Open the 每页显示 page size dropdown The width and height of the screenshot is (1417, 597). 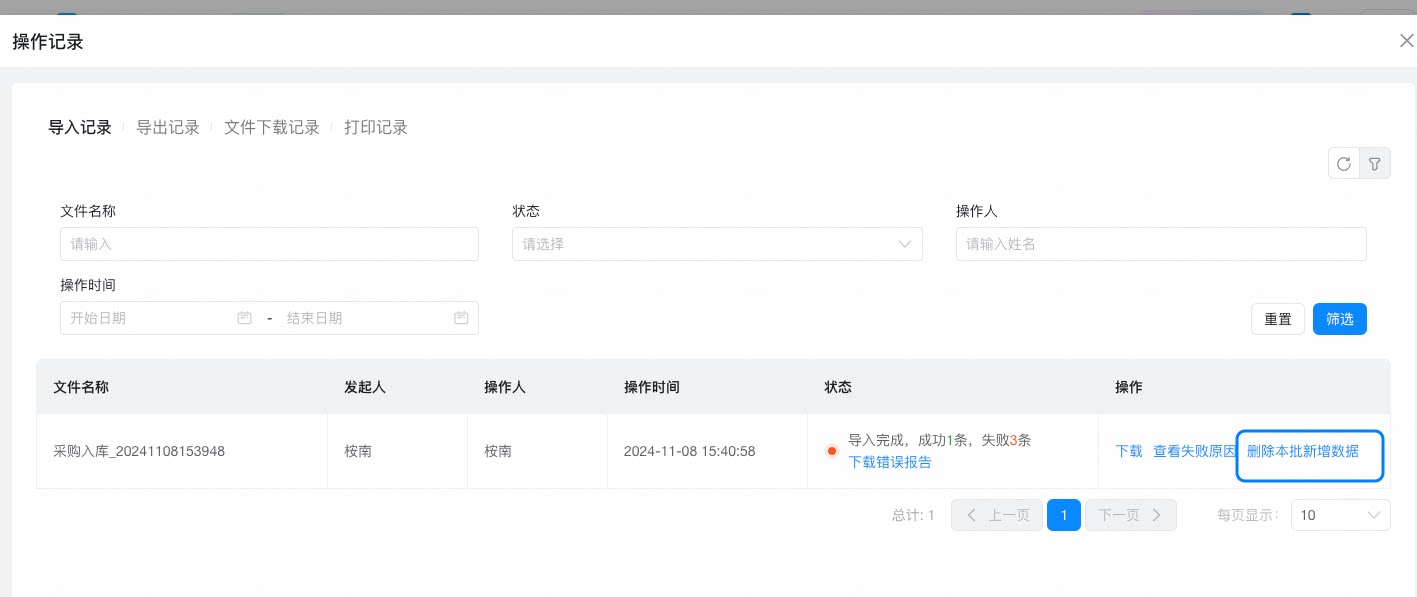1340,515
